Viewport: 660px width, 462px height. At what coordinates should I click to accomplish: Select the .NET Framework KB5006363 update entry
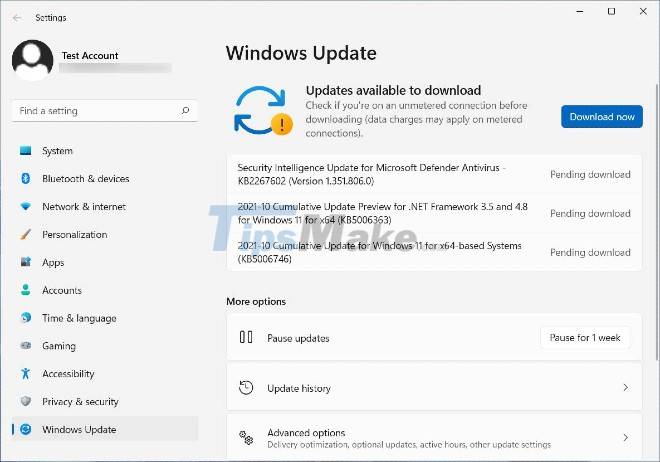coord(434,213)
